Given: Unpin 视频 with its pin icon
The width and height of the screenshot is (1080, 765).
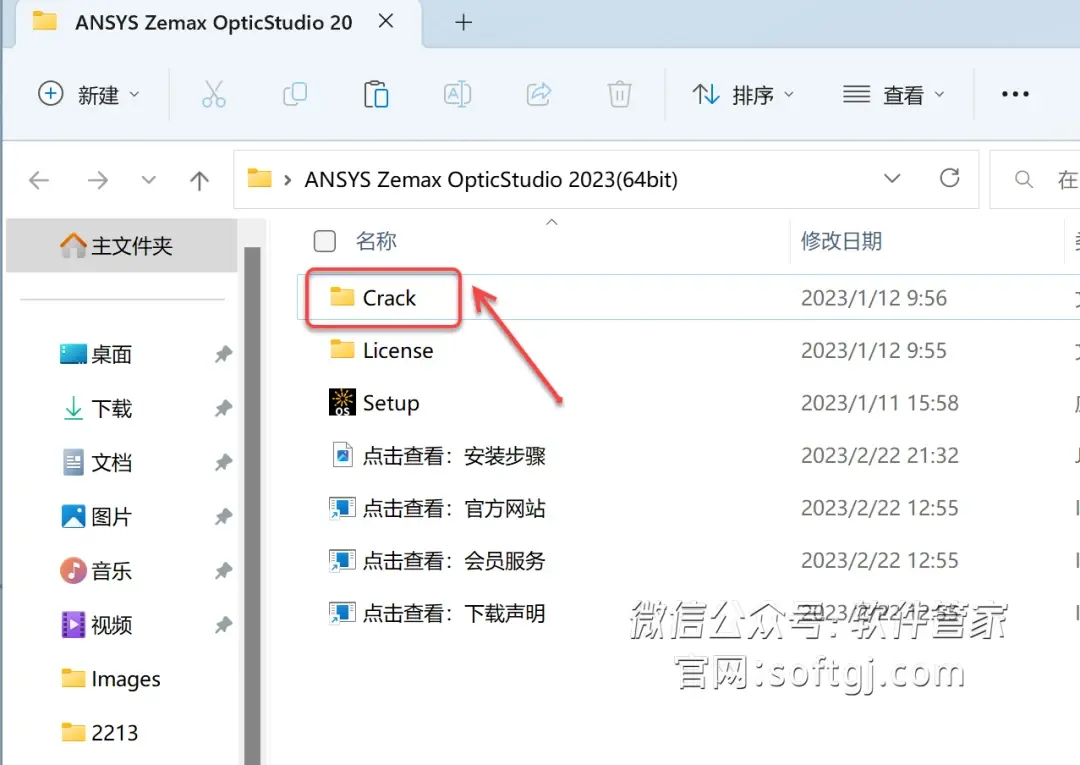Looking at the screenshot, I should coord(222,625).
